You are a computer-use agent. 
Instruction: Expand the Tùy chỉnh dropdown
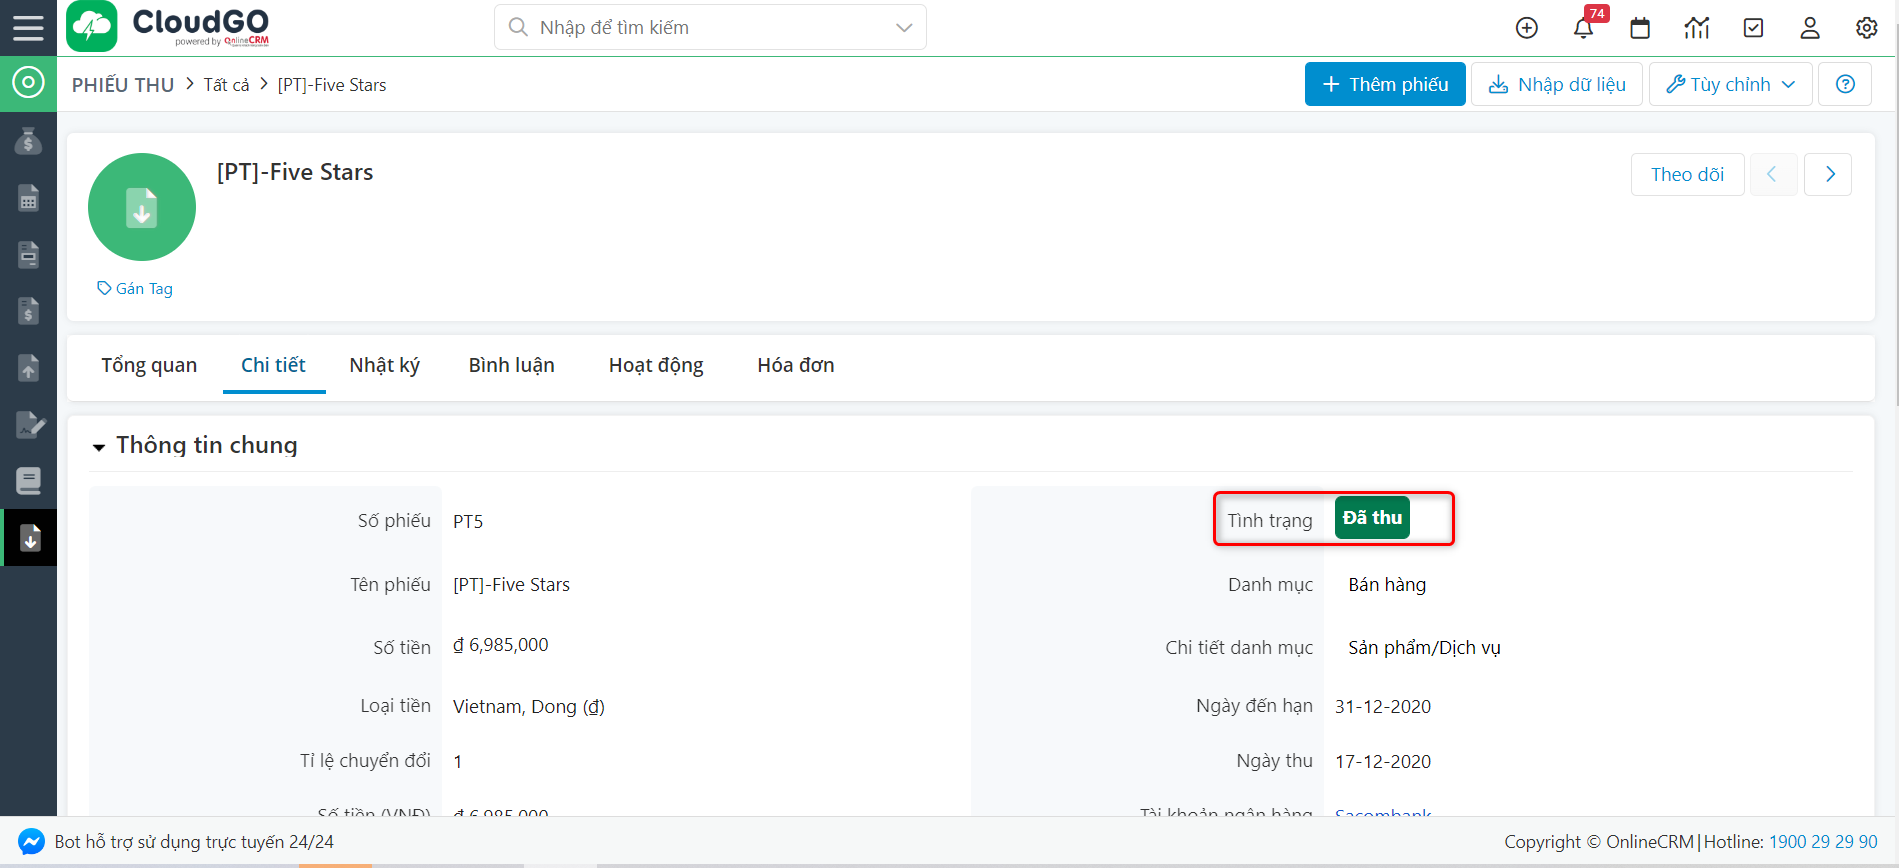[x=1730, y=85]
